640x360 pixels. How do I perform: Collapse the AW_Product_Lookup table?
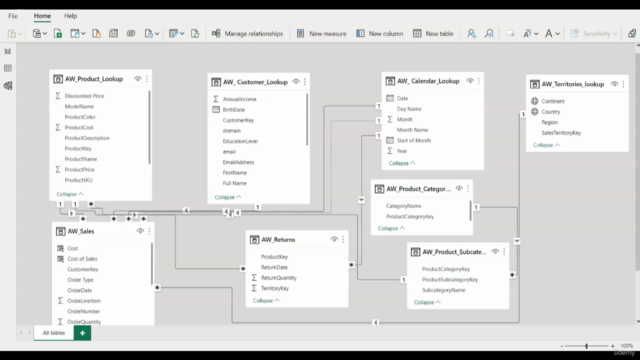[70, 194]
